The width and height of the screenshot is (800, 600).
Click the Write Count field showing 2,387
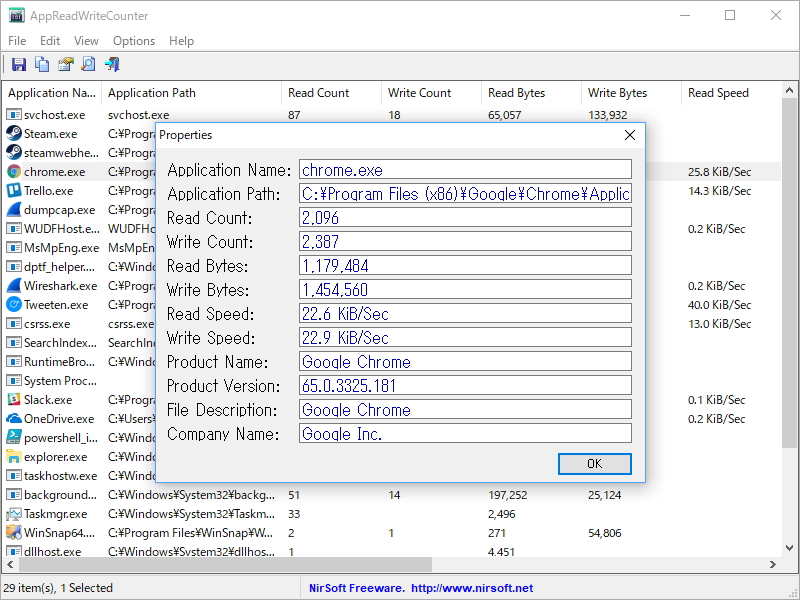click(465, 241)
